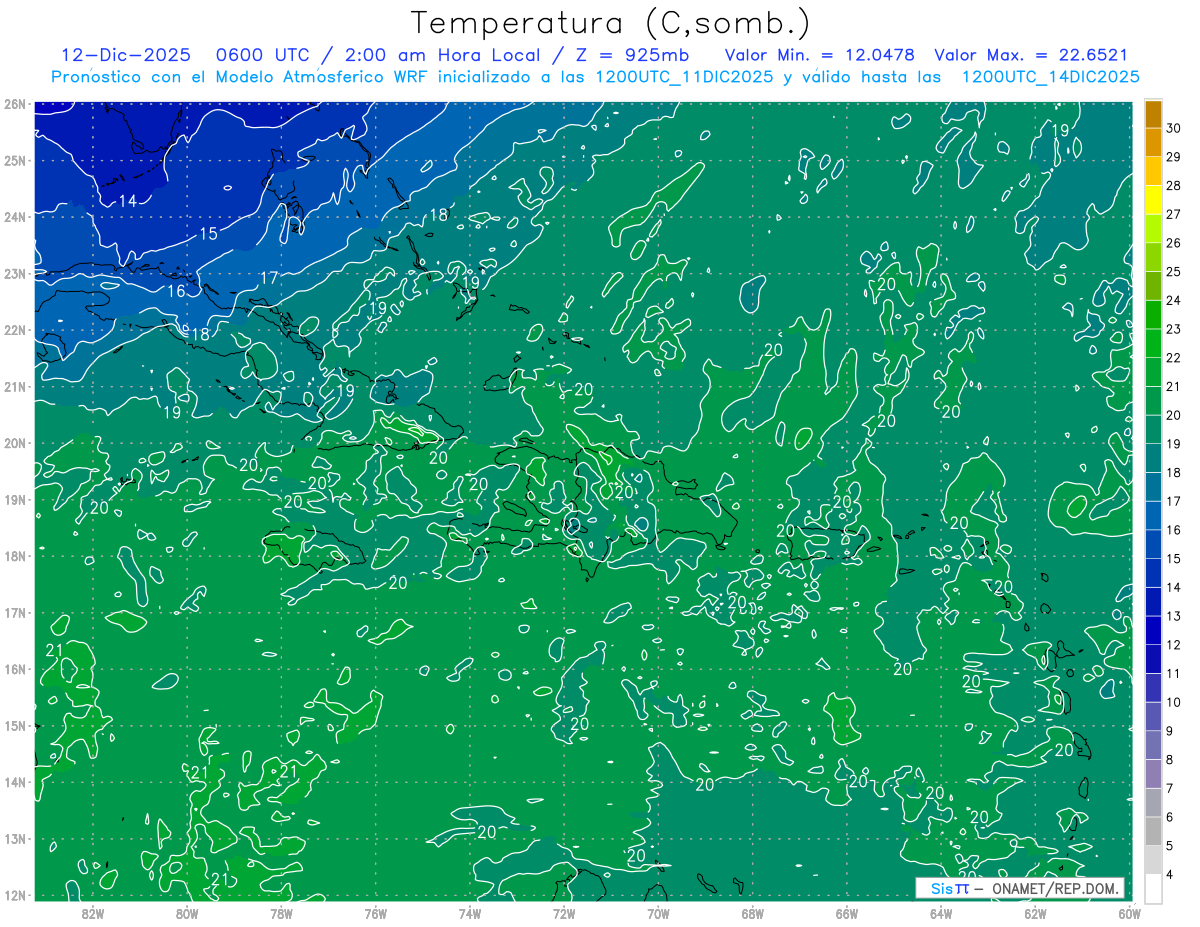Screen dimensions: 1200x927
Task: Select the valid-until time '1200UTC_14DIC2025'
Action: coord(1050,77)
